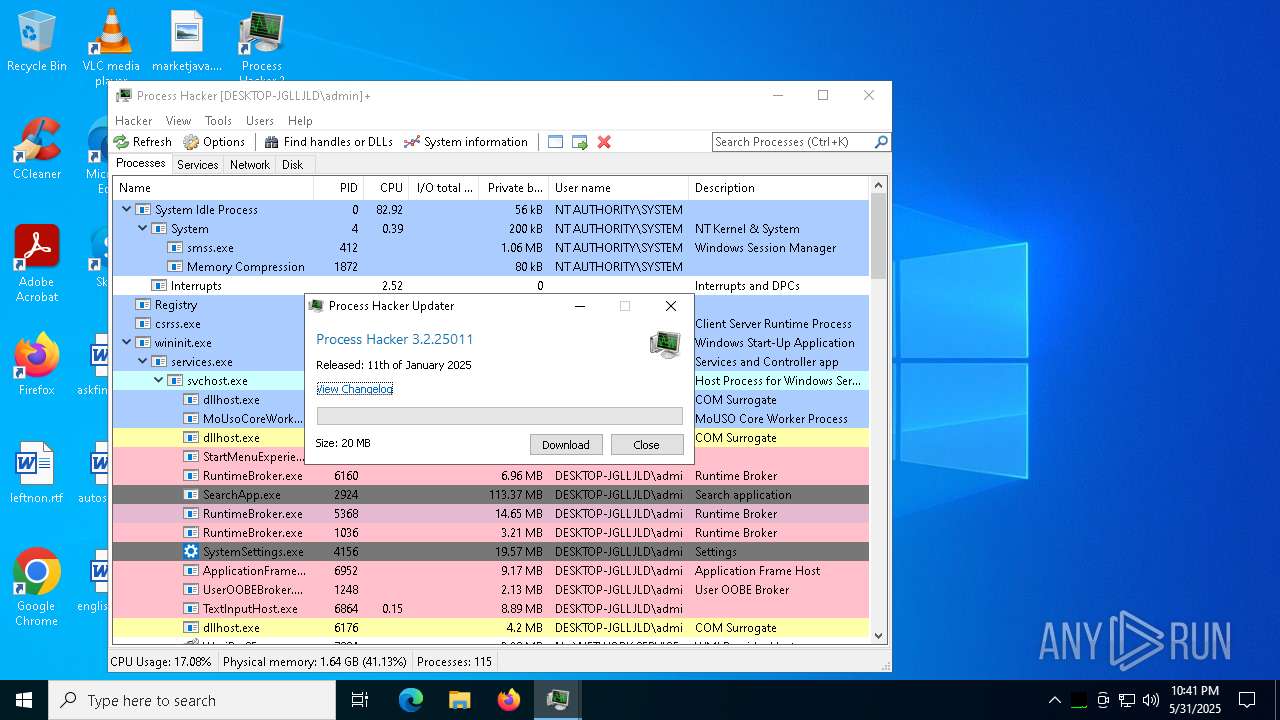Select the Registry process row

tap(208, 305)
